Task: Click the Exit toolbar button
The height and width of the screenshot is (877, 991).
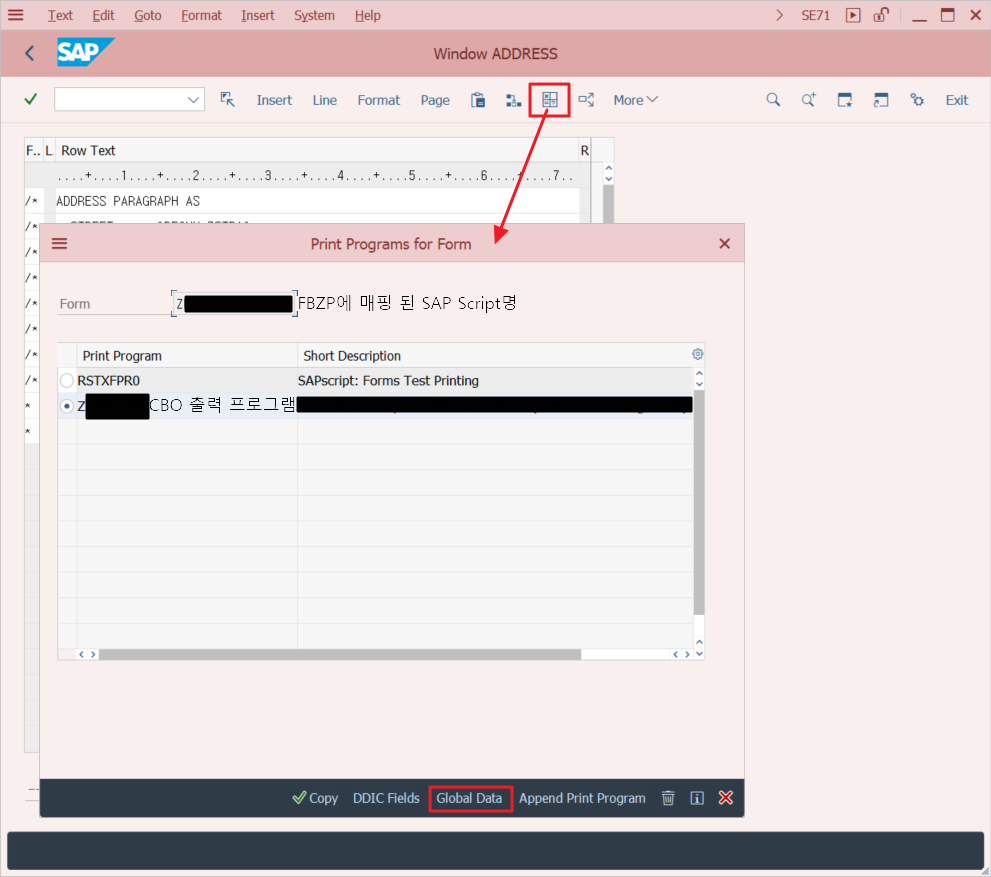Action: coord(957,100)
